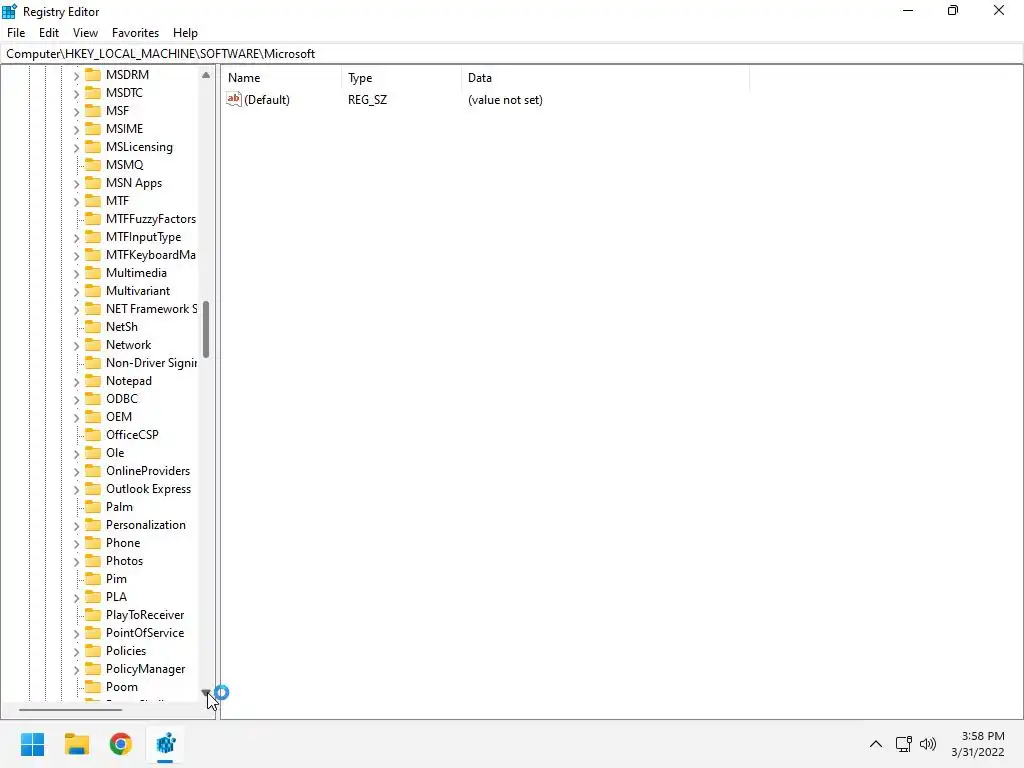The width and height of the screenshot is (1024, 768).
Task: Click the tree scroll down arrow
Action: click(206, 693)
